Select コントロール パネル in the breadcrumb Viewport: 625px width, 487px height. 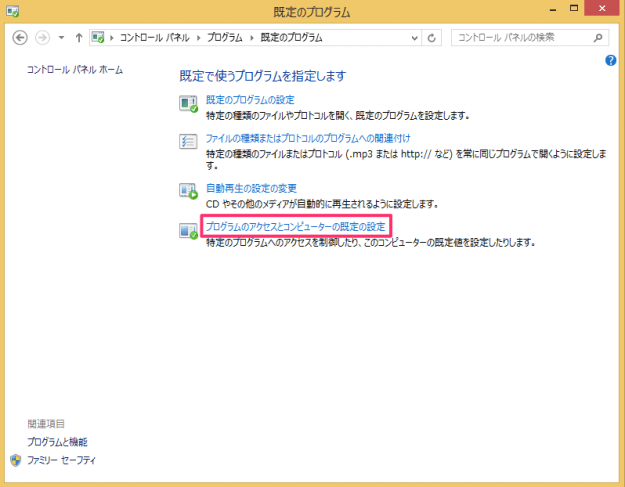(155, 38)
